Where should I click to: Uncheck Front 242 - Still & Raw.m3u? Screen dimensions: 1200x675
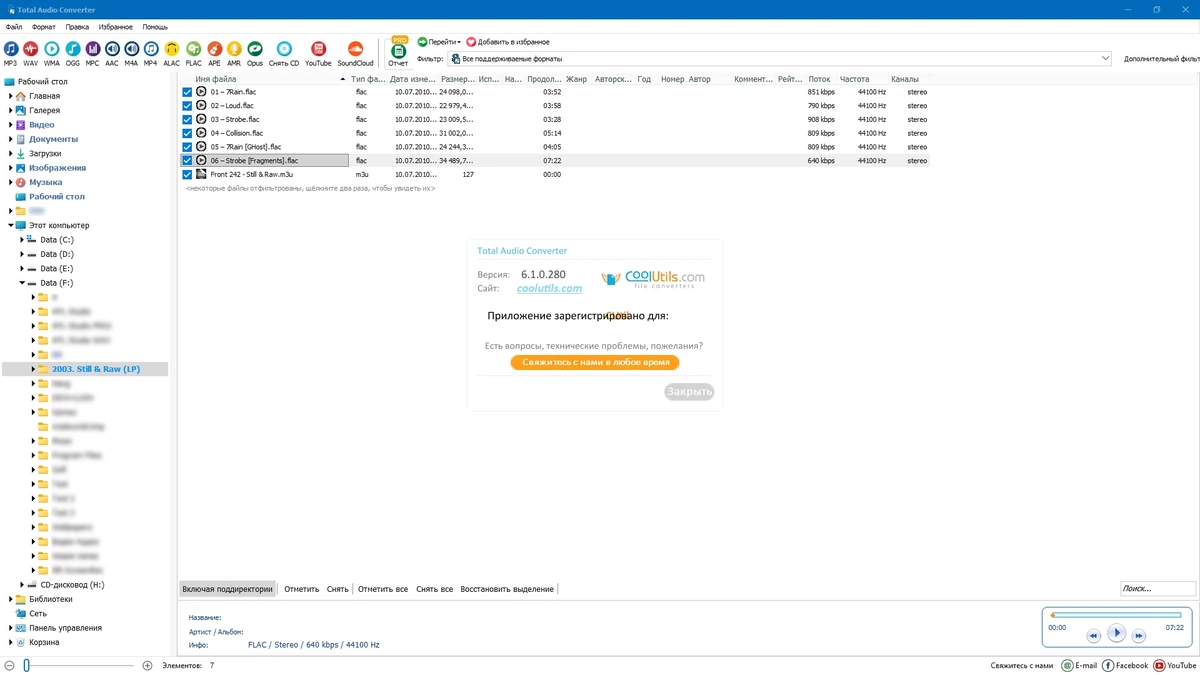click(x=187, y=174)
